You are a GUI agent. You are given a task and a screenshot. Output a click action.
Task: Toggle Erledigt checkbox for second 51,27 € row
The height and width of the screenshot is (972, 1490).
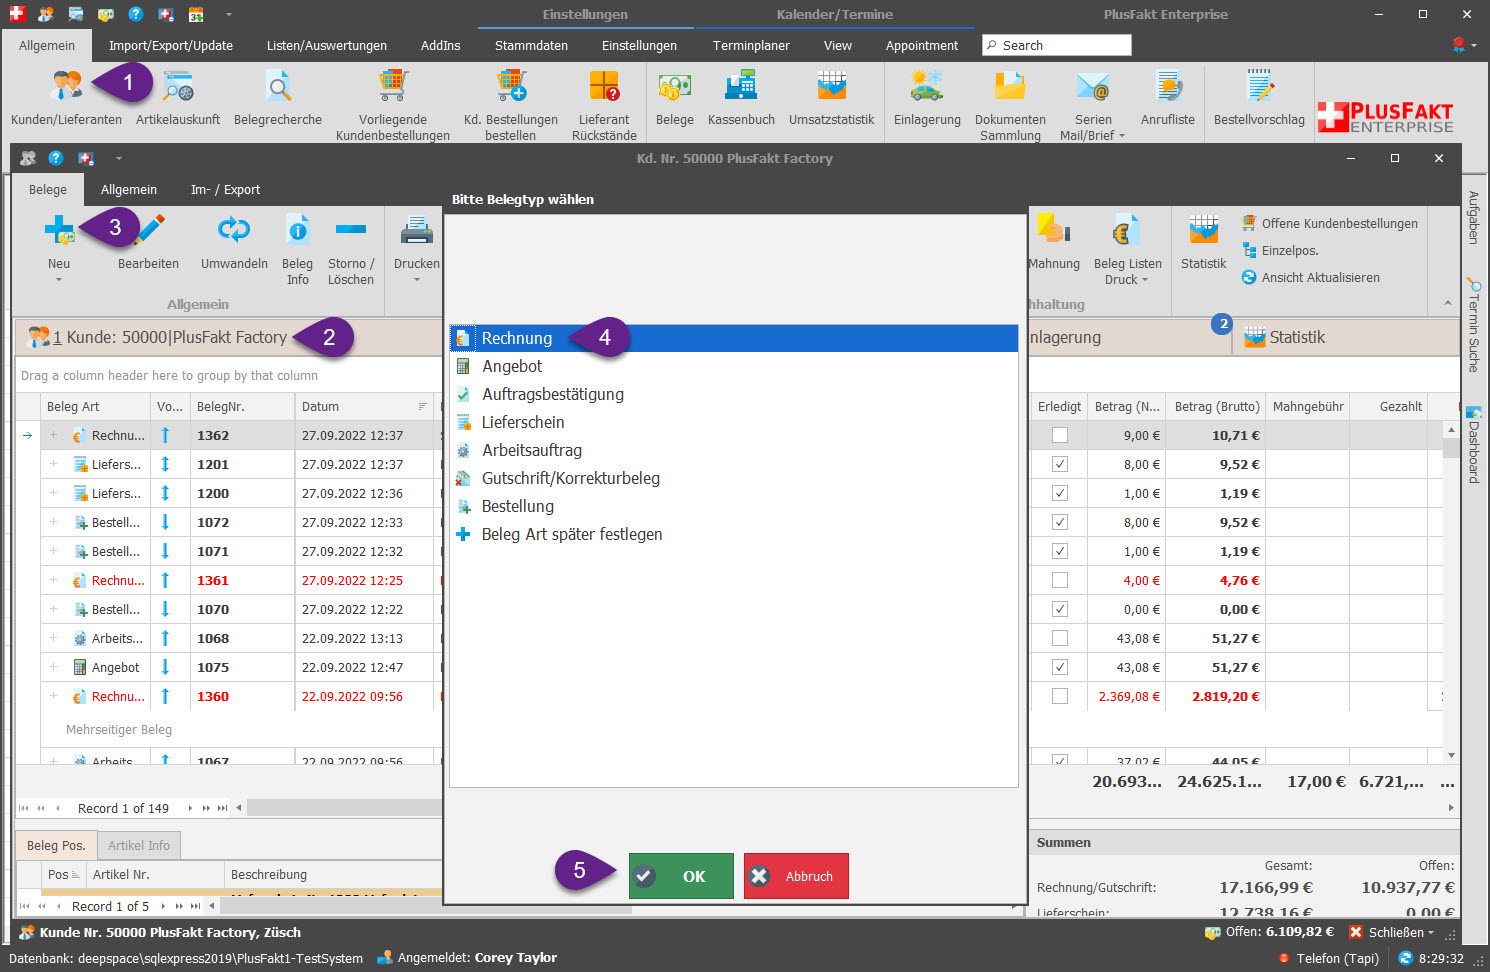1060,667
